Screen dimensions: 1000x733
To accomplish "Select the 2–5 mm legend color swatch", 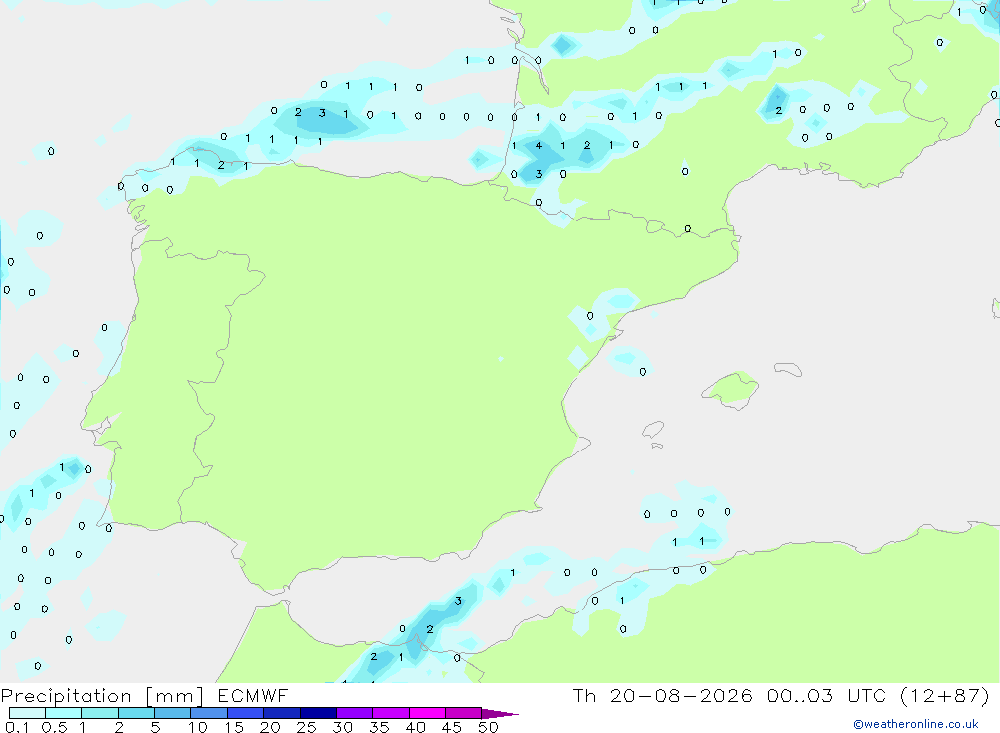I will pos(136,713).
